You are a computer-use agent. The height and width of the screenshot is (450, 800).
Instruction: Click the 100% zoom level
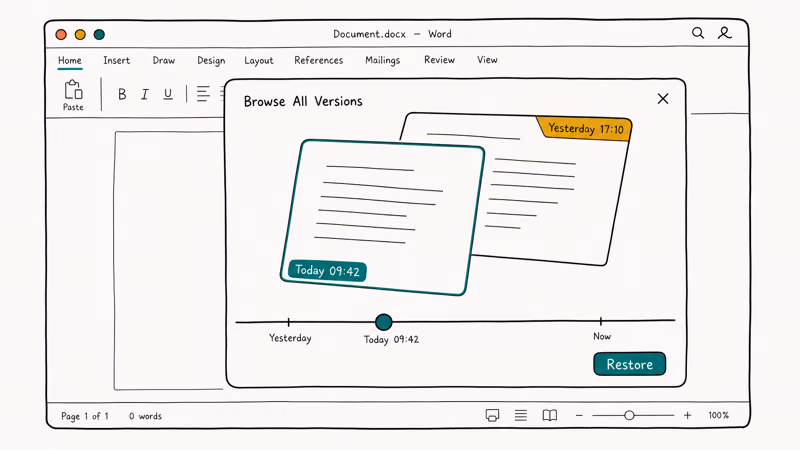(x=718, y=415)
